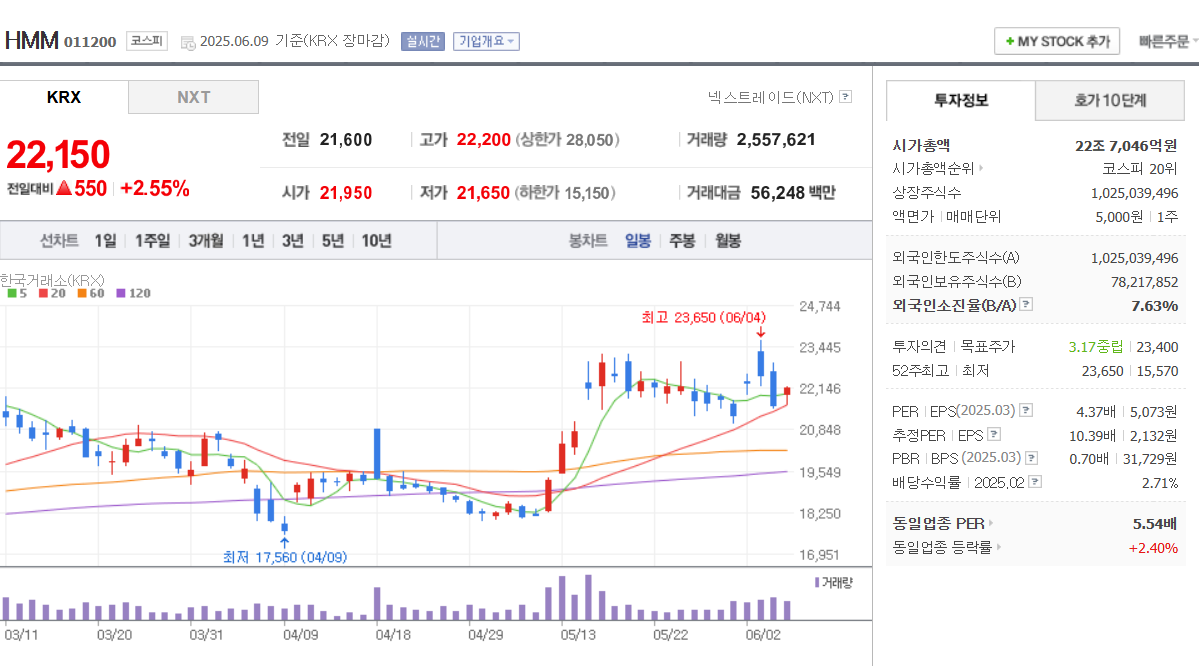This screenshot has height=666, width=1199.
Task: Select the 3개월 line chart period
Action: click(206, 241)
